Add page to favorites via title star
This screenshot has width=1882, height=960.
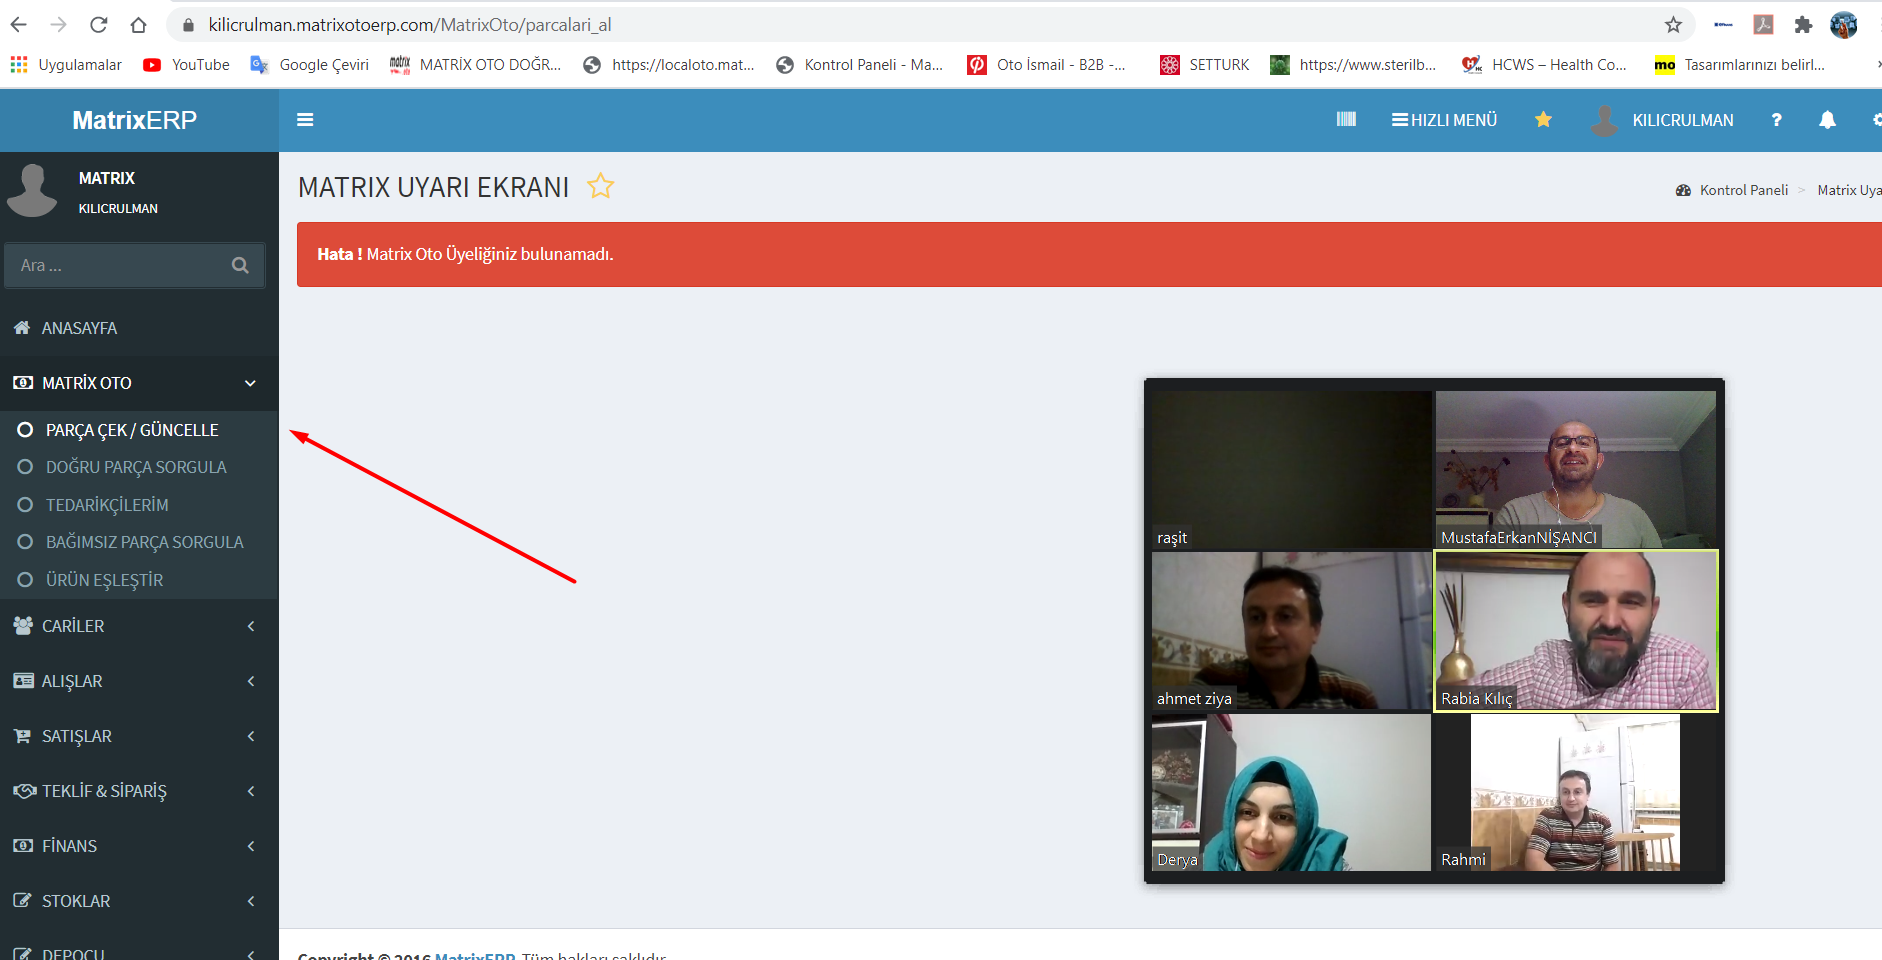(x=600, y=186)
